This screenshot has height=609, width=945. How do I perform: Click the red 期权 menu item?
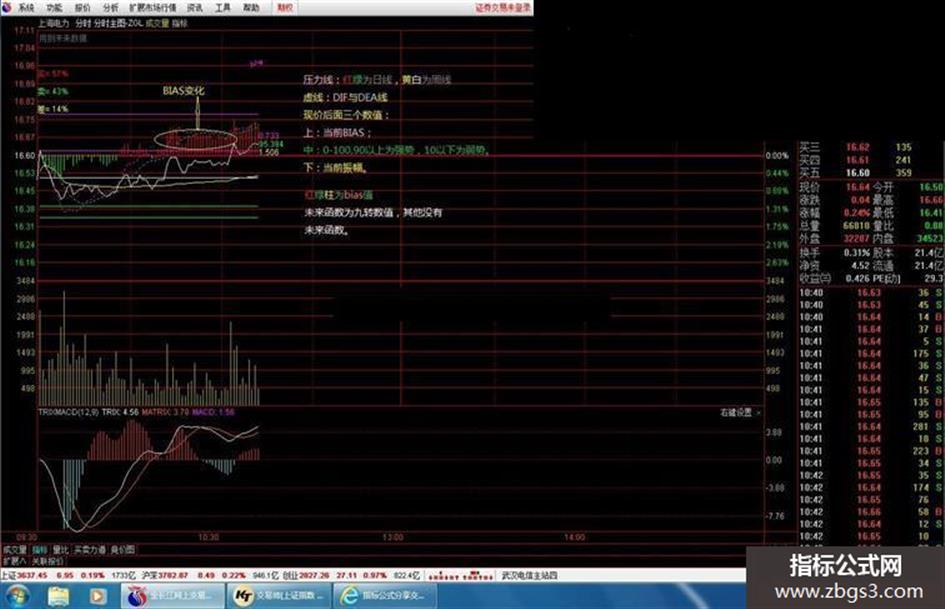click(x=284, y=8)
